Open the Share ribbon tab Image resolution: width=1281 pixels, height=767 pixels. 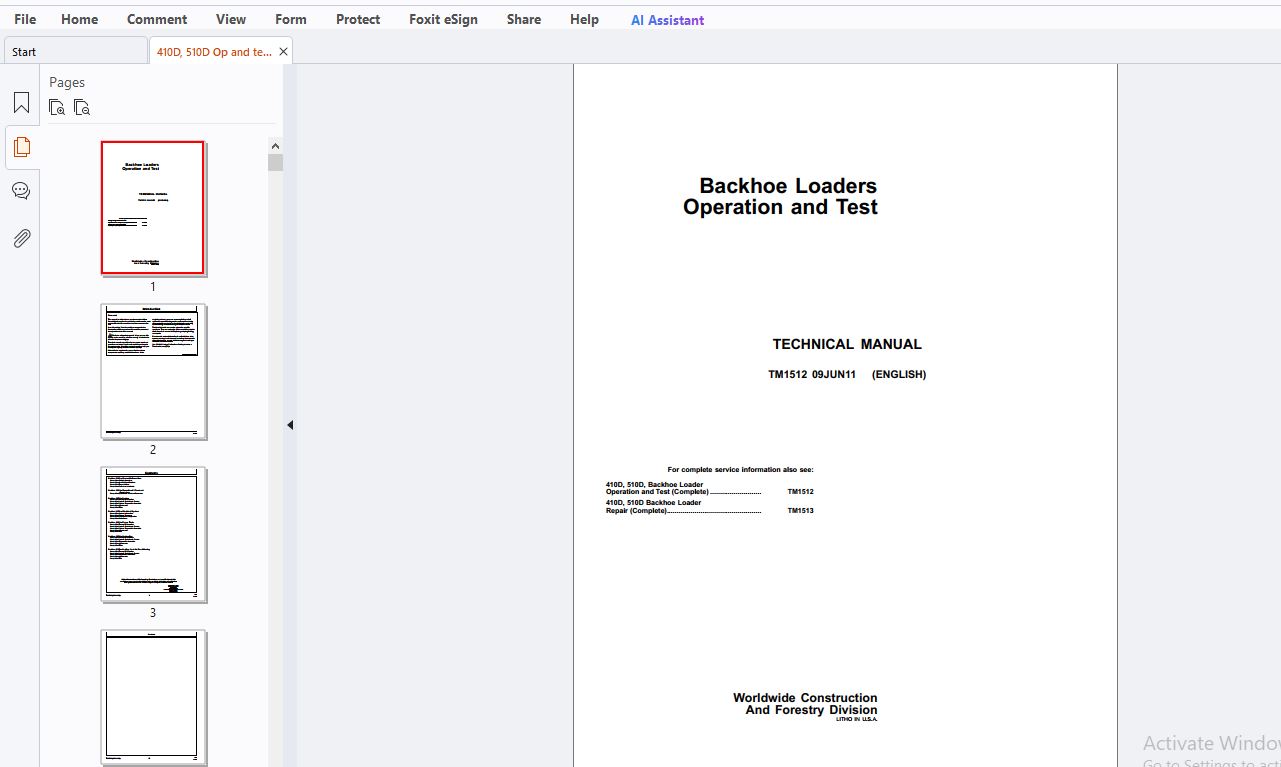click(x=524, y=19)
